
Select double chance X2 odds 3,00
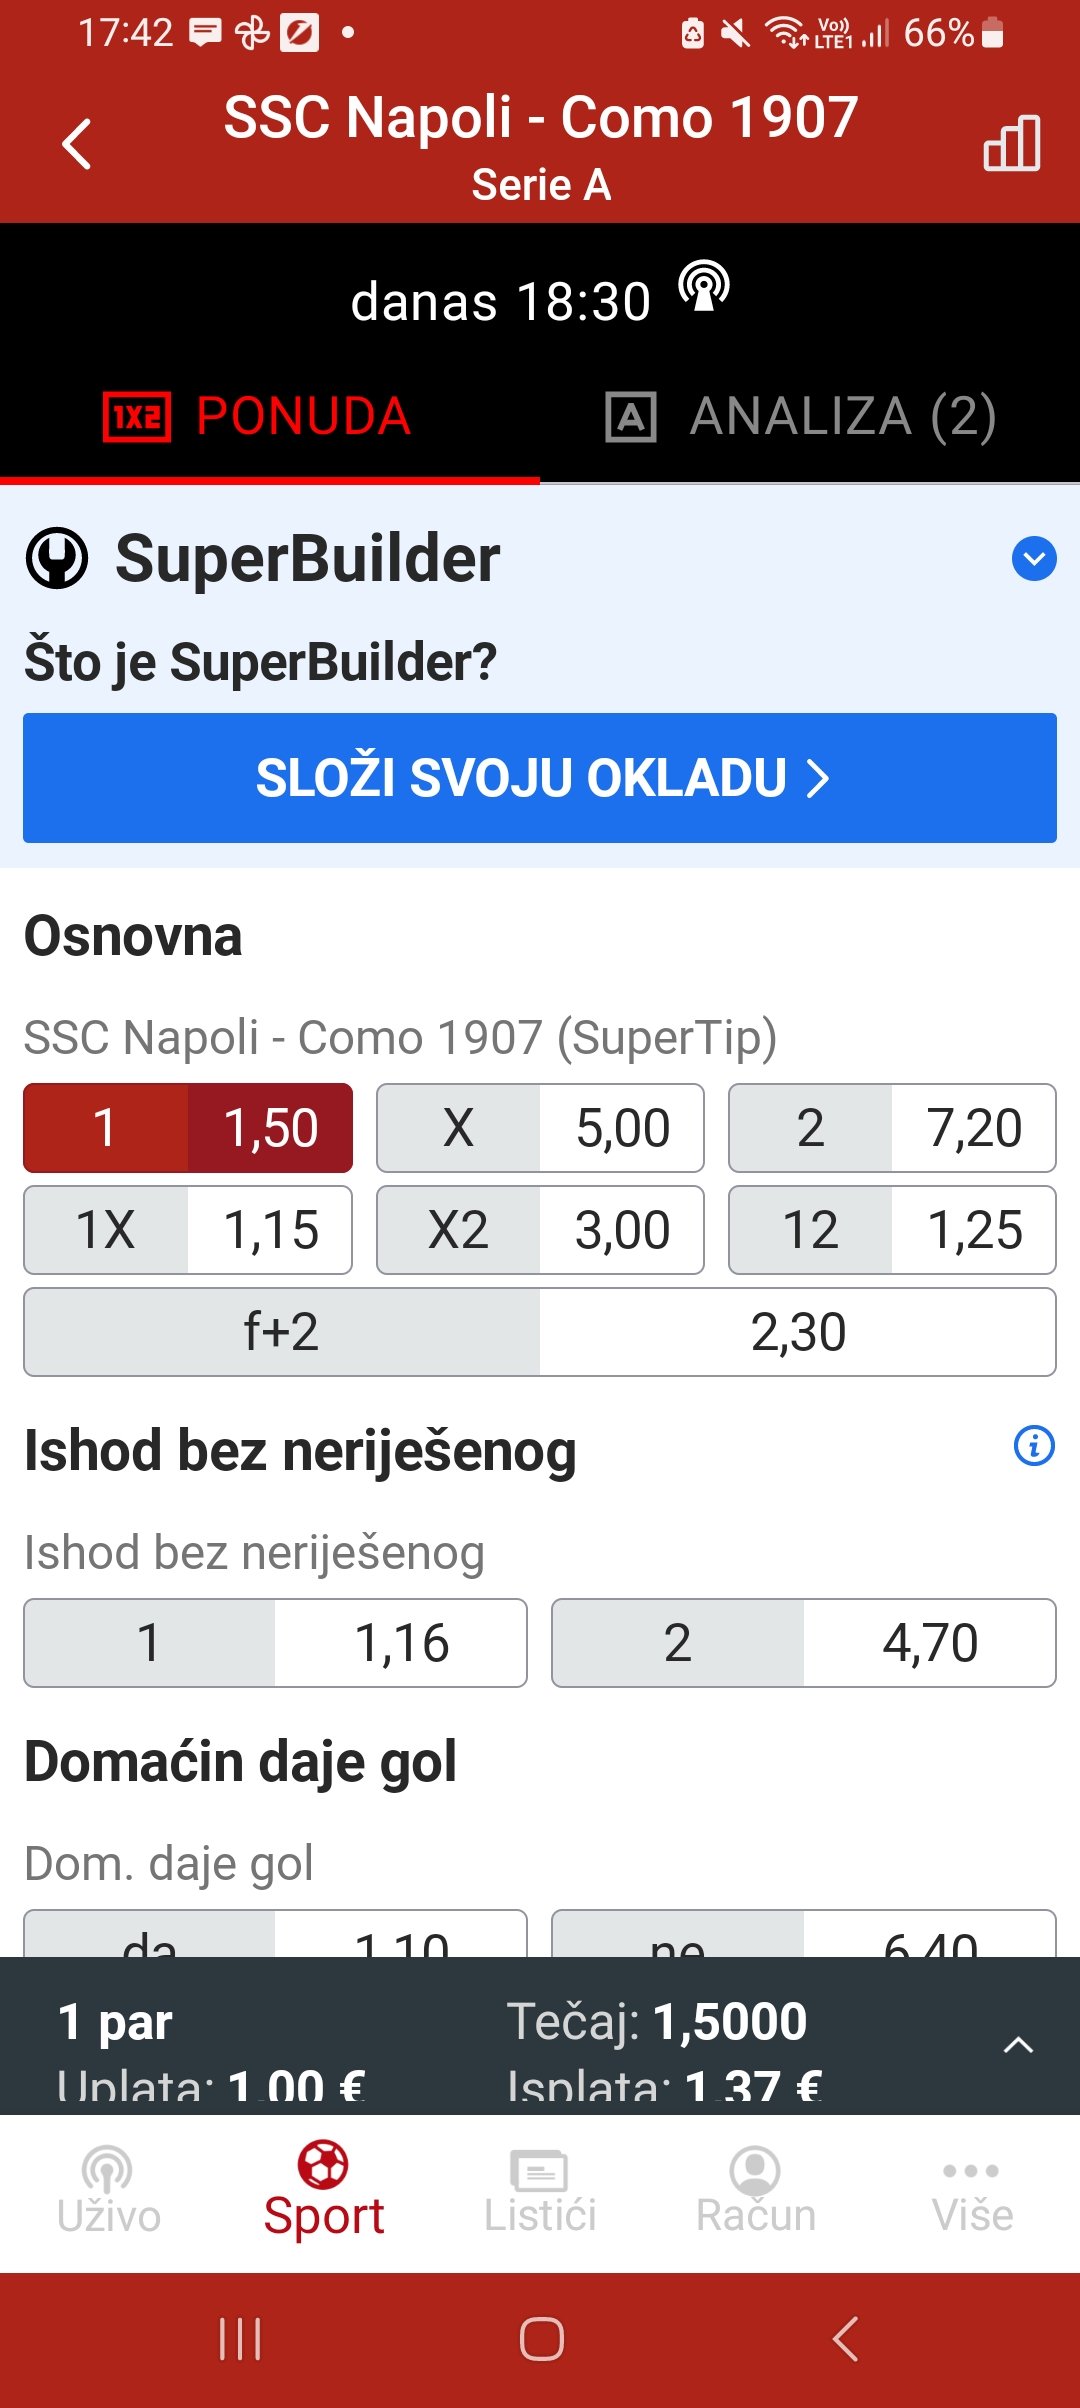540,1230
